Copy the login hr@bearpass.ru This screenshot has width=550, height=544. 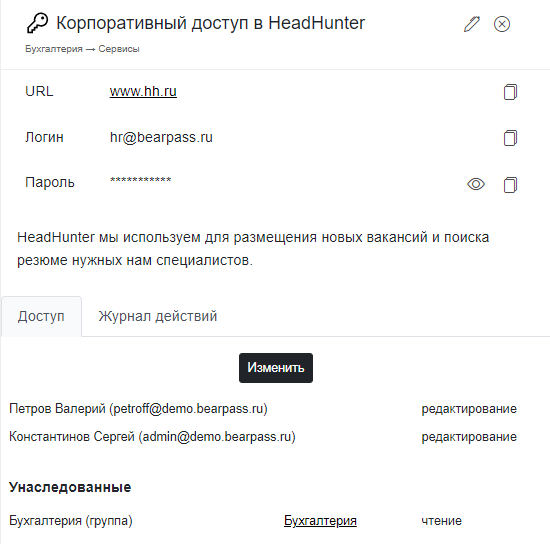click(510, 137)
